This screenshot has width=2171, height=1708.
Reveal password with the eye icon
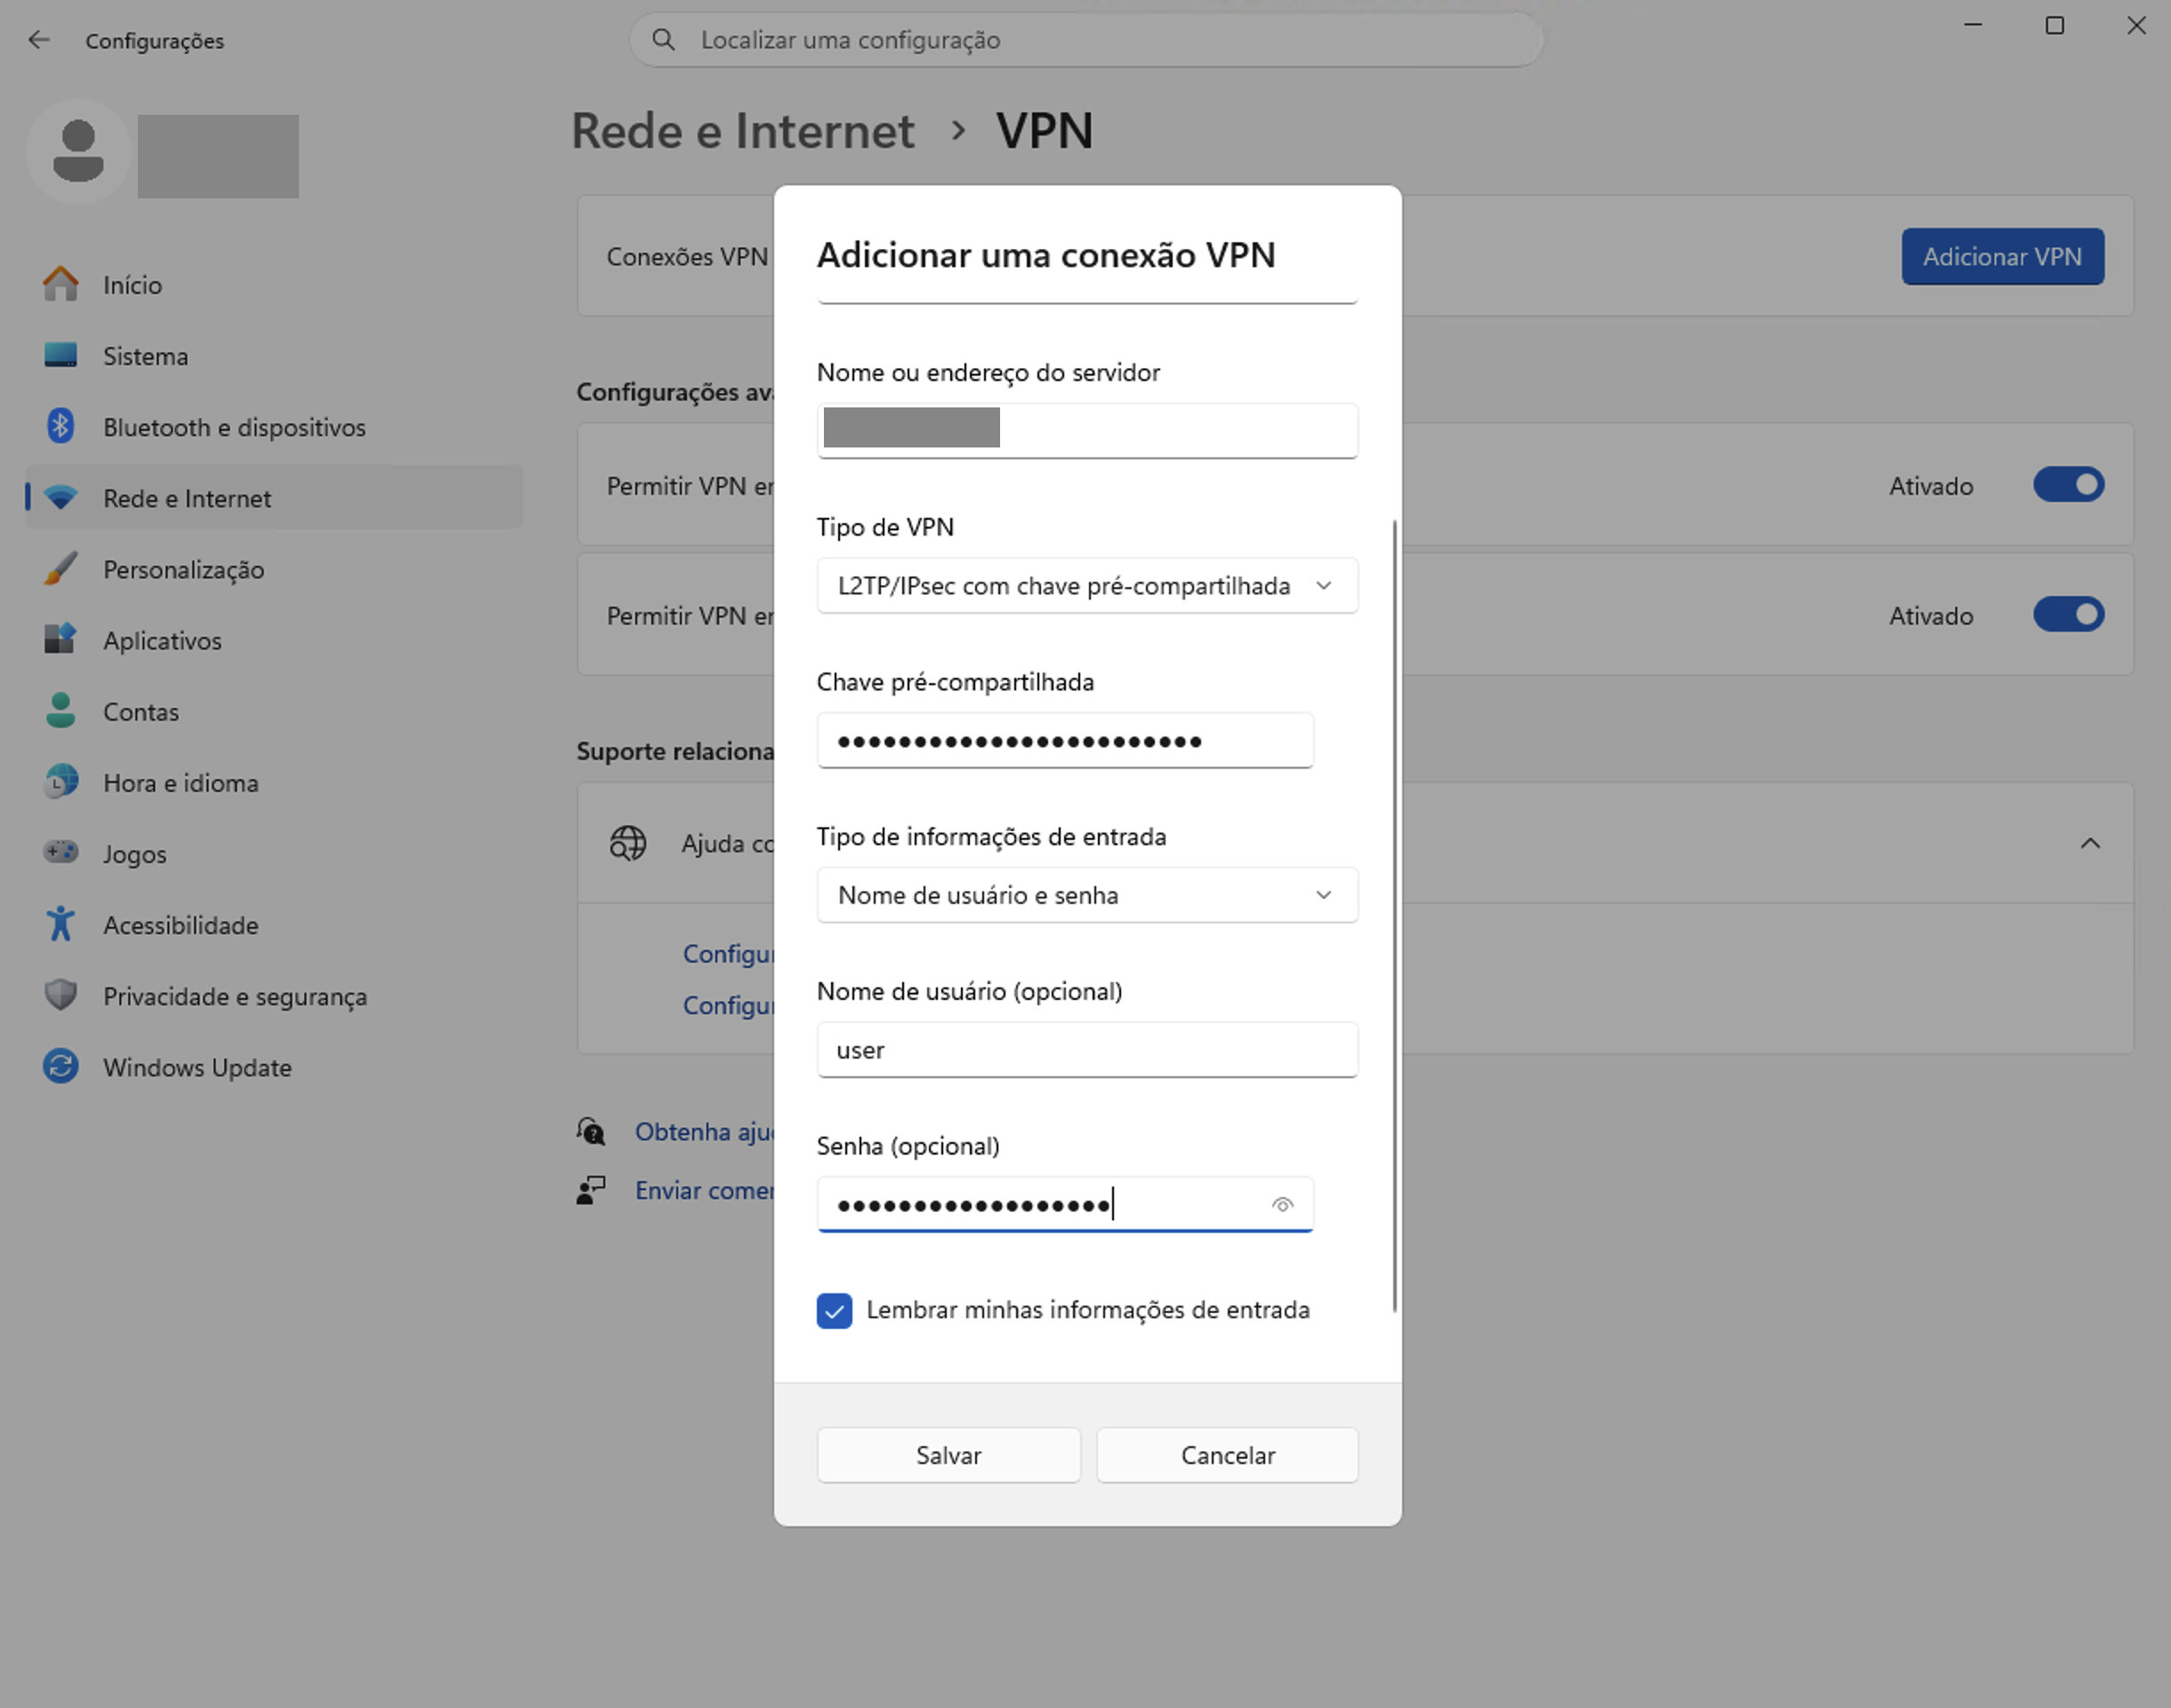pos(1282,1205)
